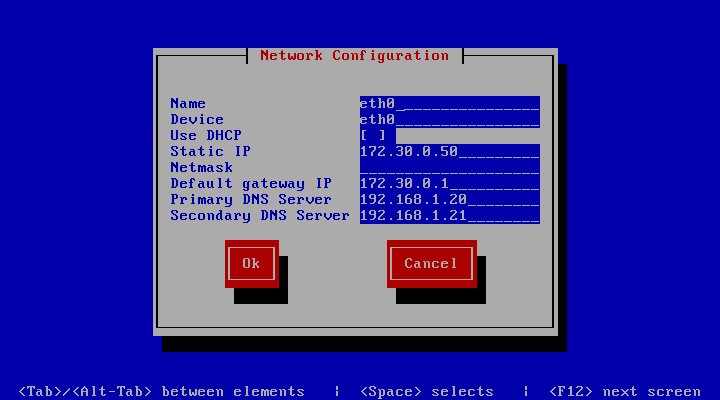Click the Network Configuration title
Image resolution: width=720 pixels, height=400 pixels.
pos(354,56)
